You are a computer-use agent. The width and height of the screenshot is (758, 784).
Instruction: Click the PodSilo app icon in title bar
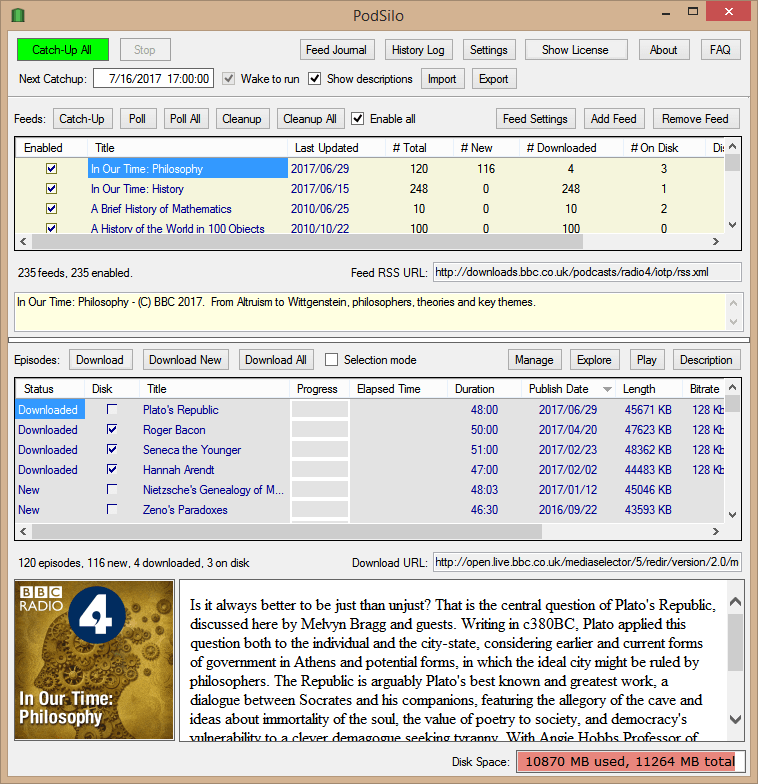[17, 14]
